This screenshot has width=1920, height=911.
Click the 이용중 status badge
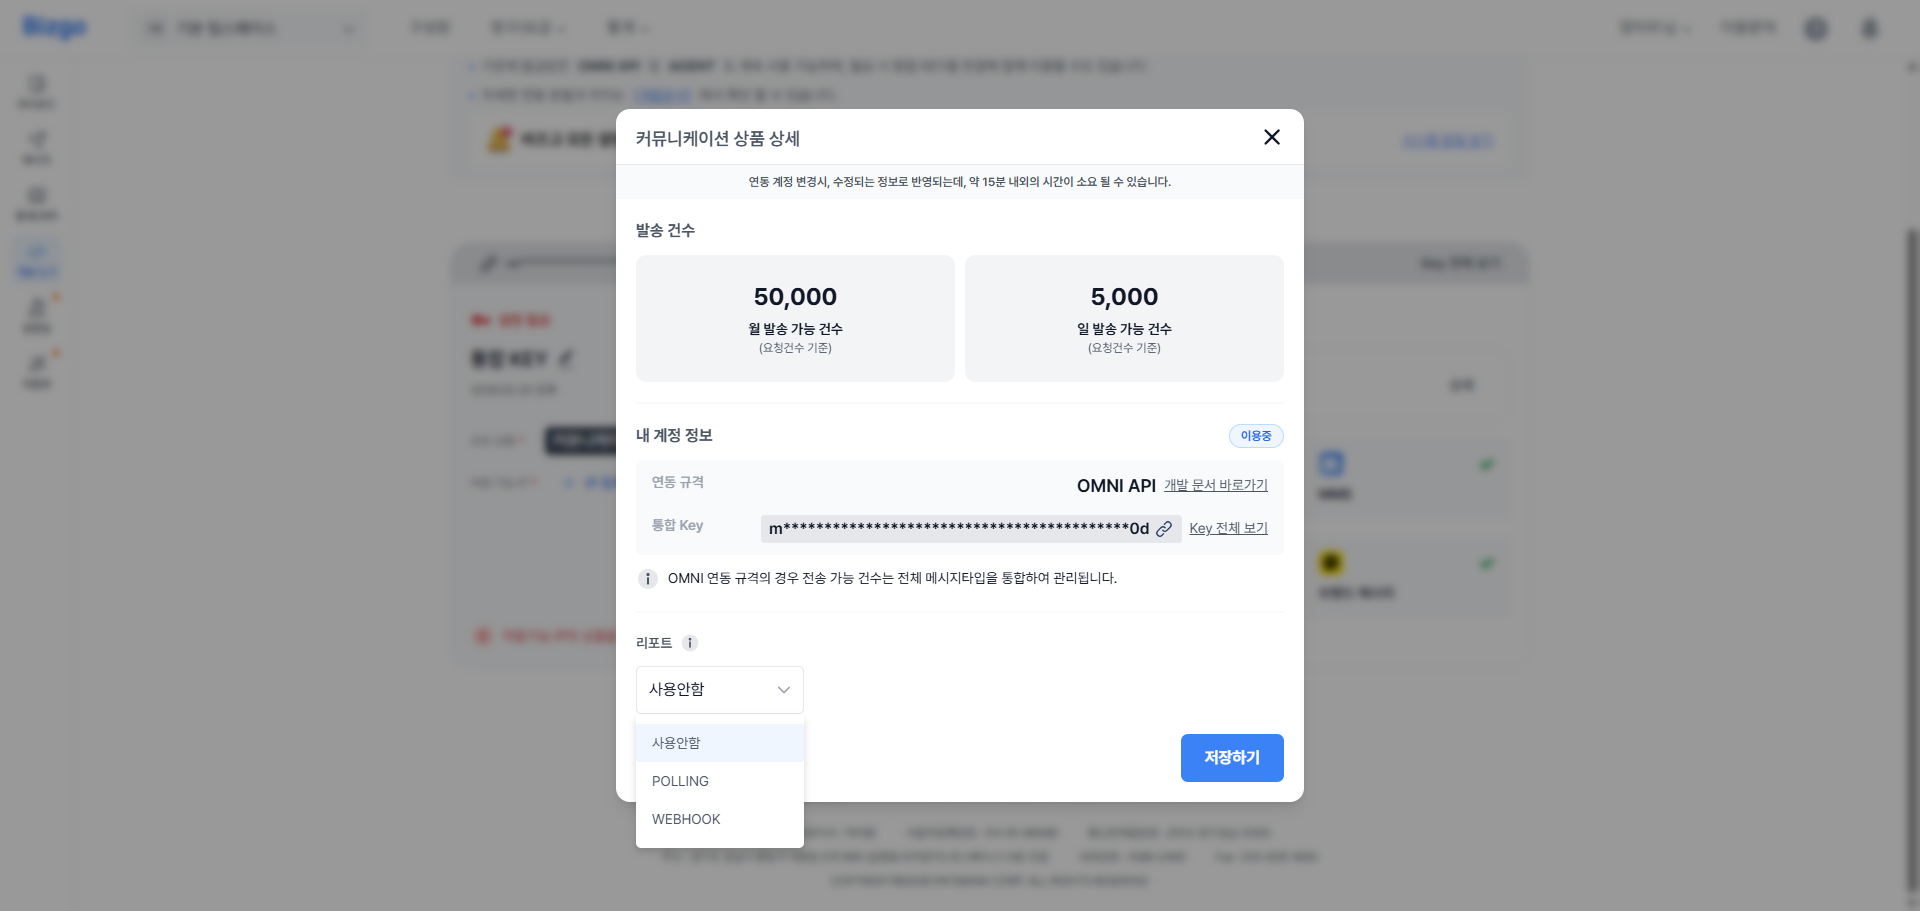[1256, 436]
